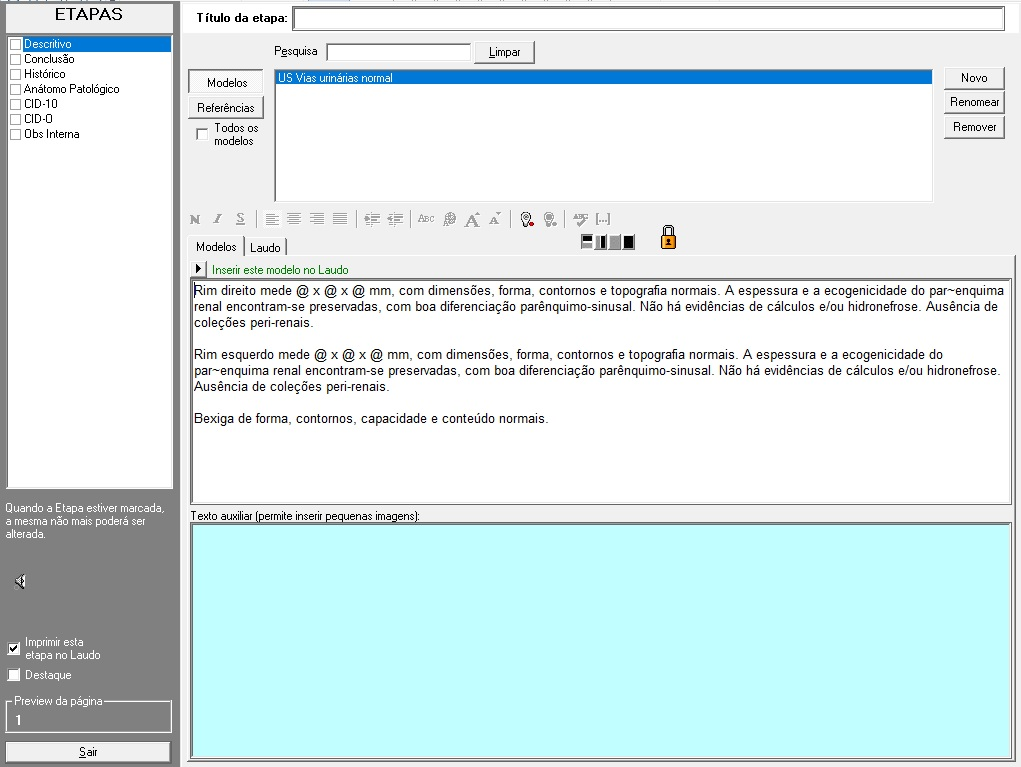The width and height of the screenshot is (1021, 767).
Task: Justify the paragraph text
Action: click(x=340, y=219)
